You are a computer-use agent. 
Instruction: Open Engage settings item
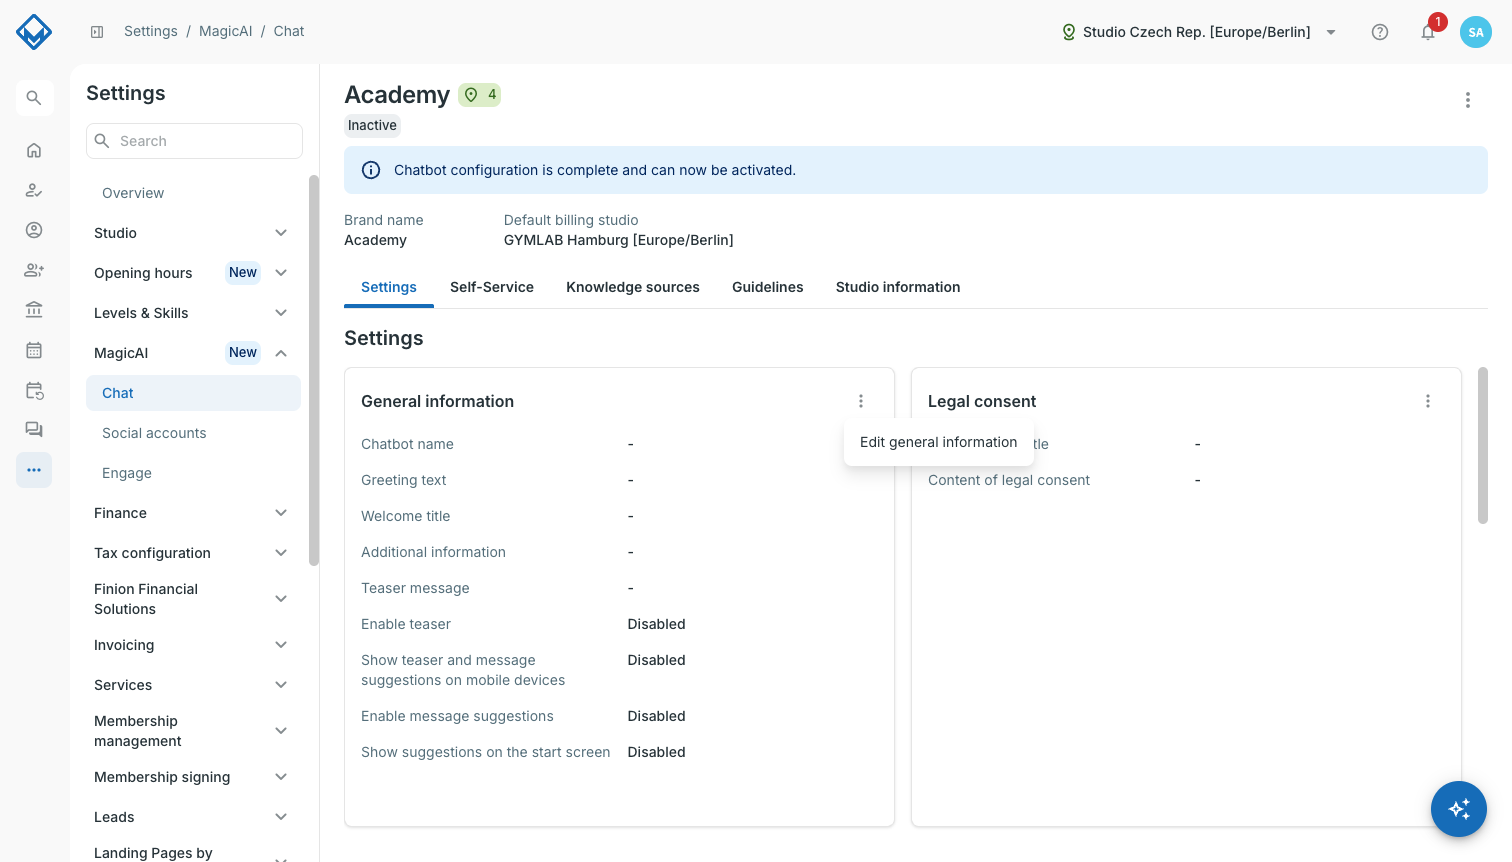click(x=193, y=473)
